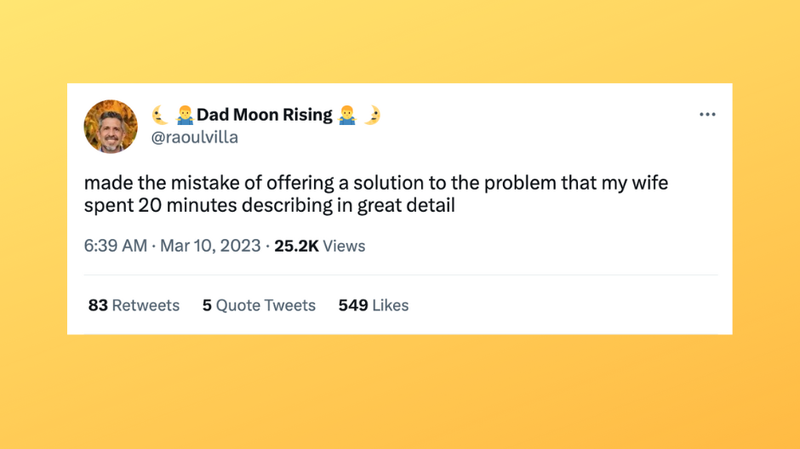Click the shrugging man emoji after the name

347,115
